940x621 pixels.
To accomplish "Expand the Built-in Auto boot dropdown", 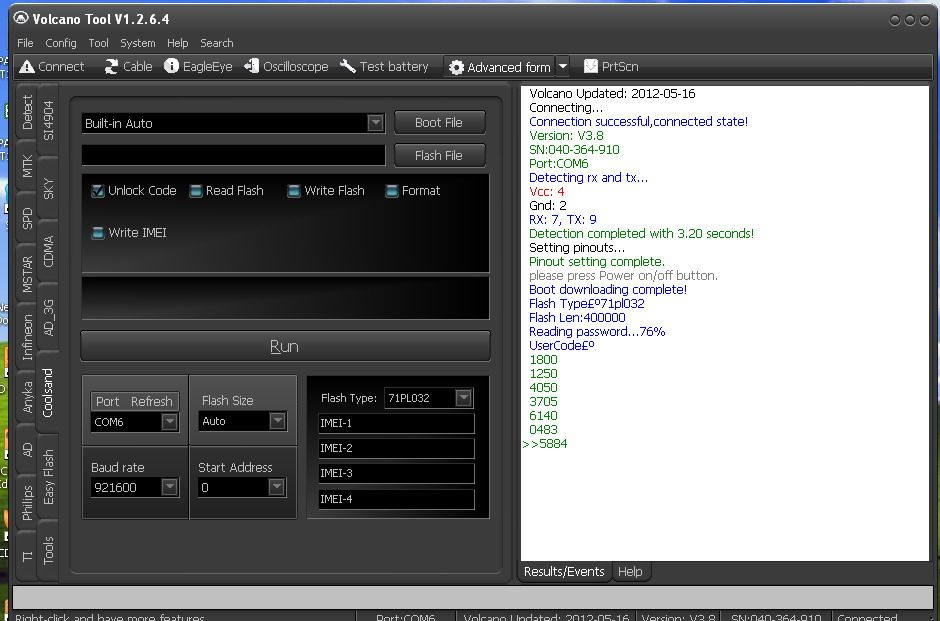I will click(375, 123).
